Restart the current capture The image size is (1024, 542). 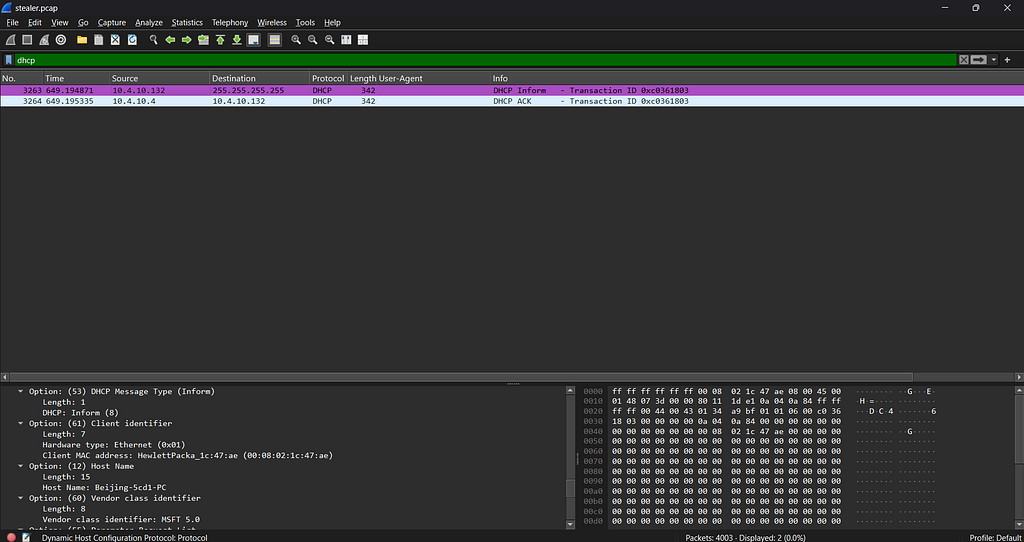[x=44, y=40]
